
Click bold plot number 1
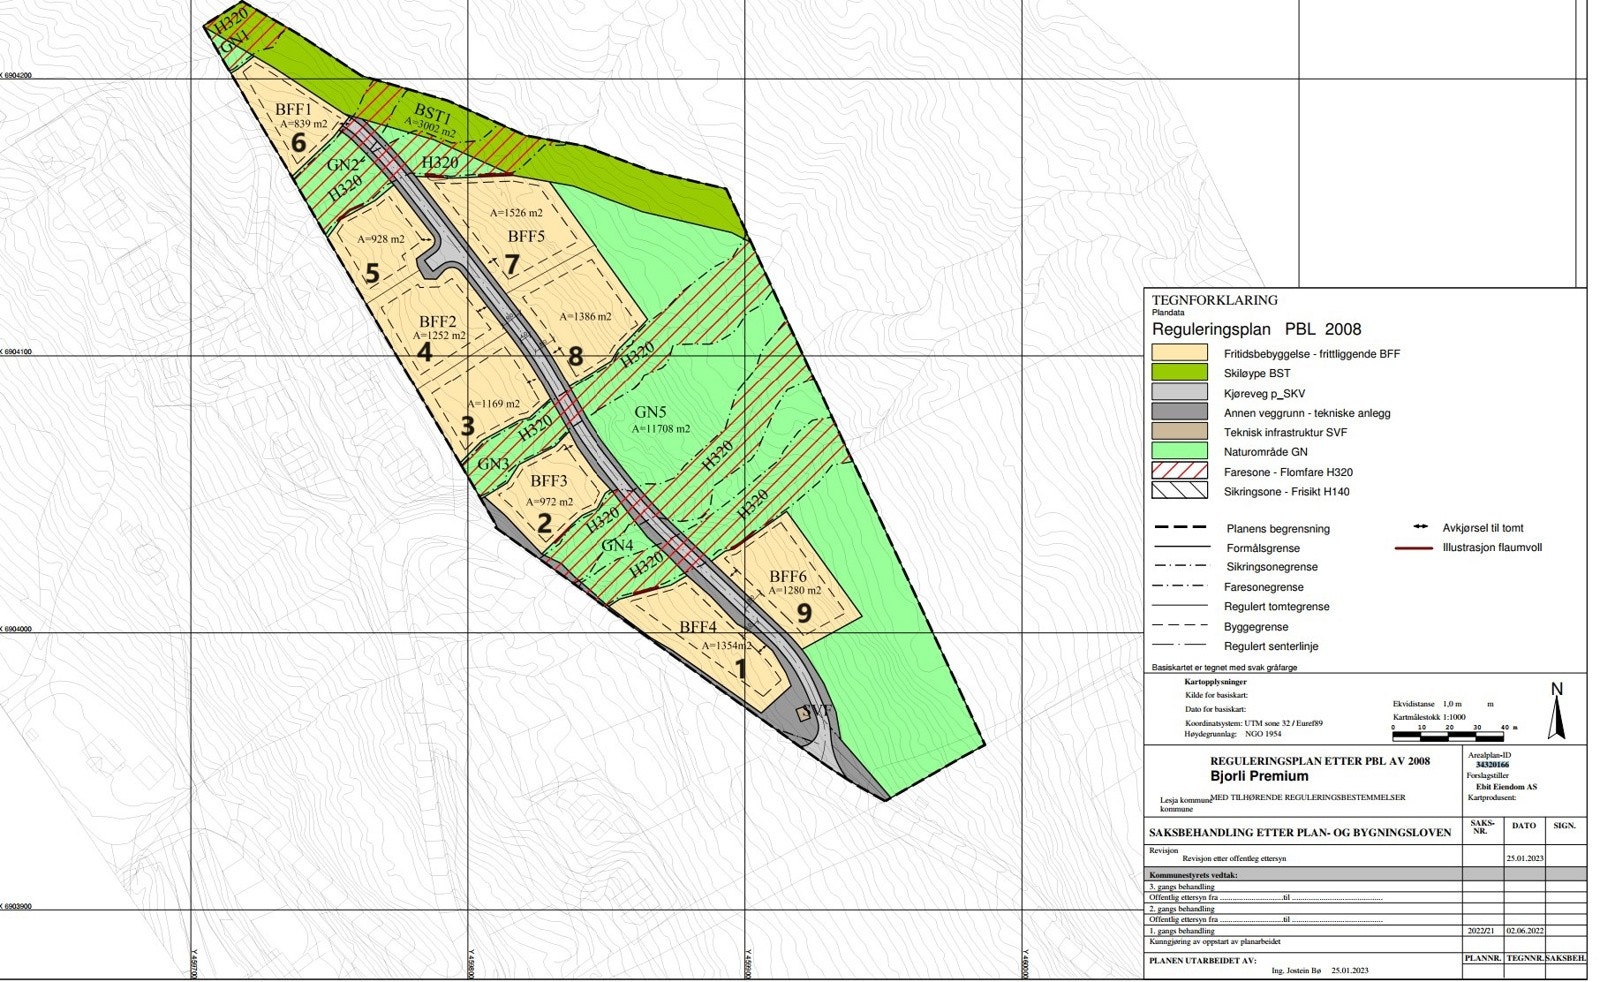pos(741,669)
